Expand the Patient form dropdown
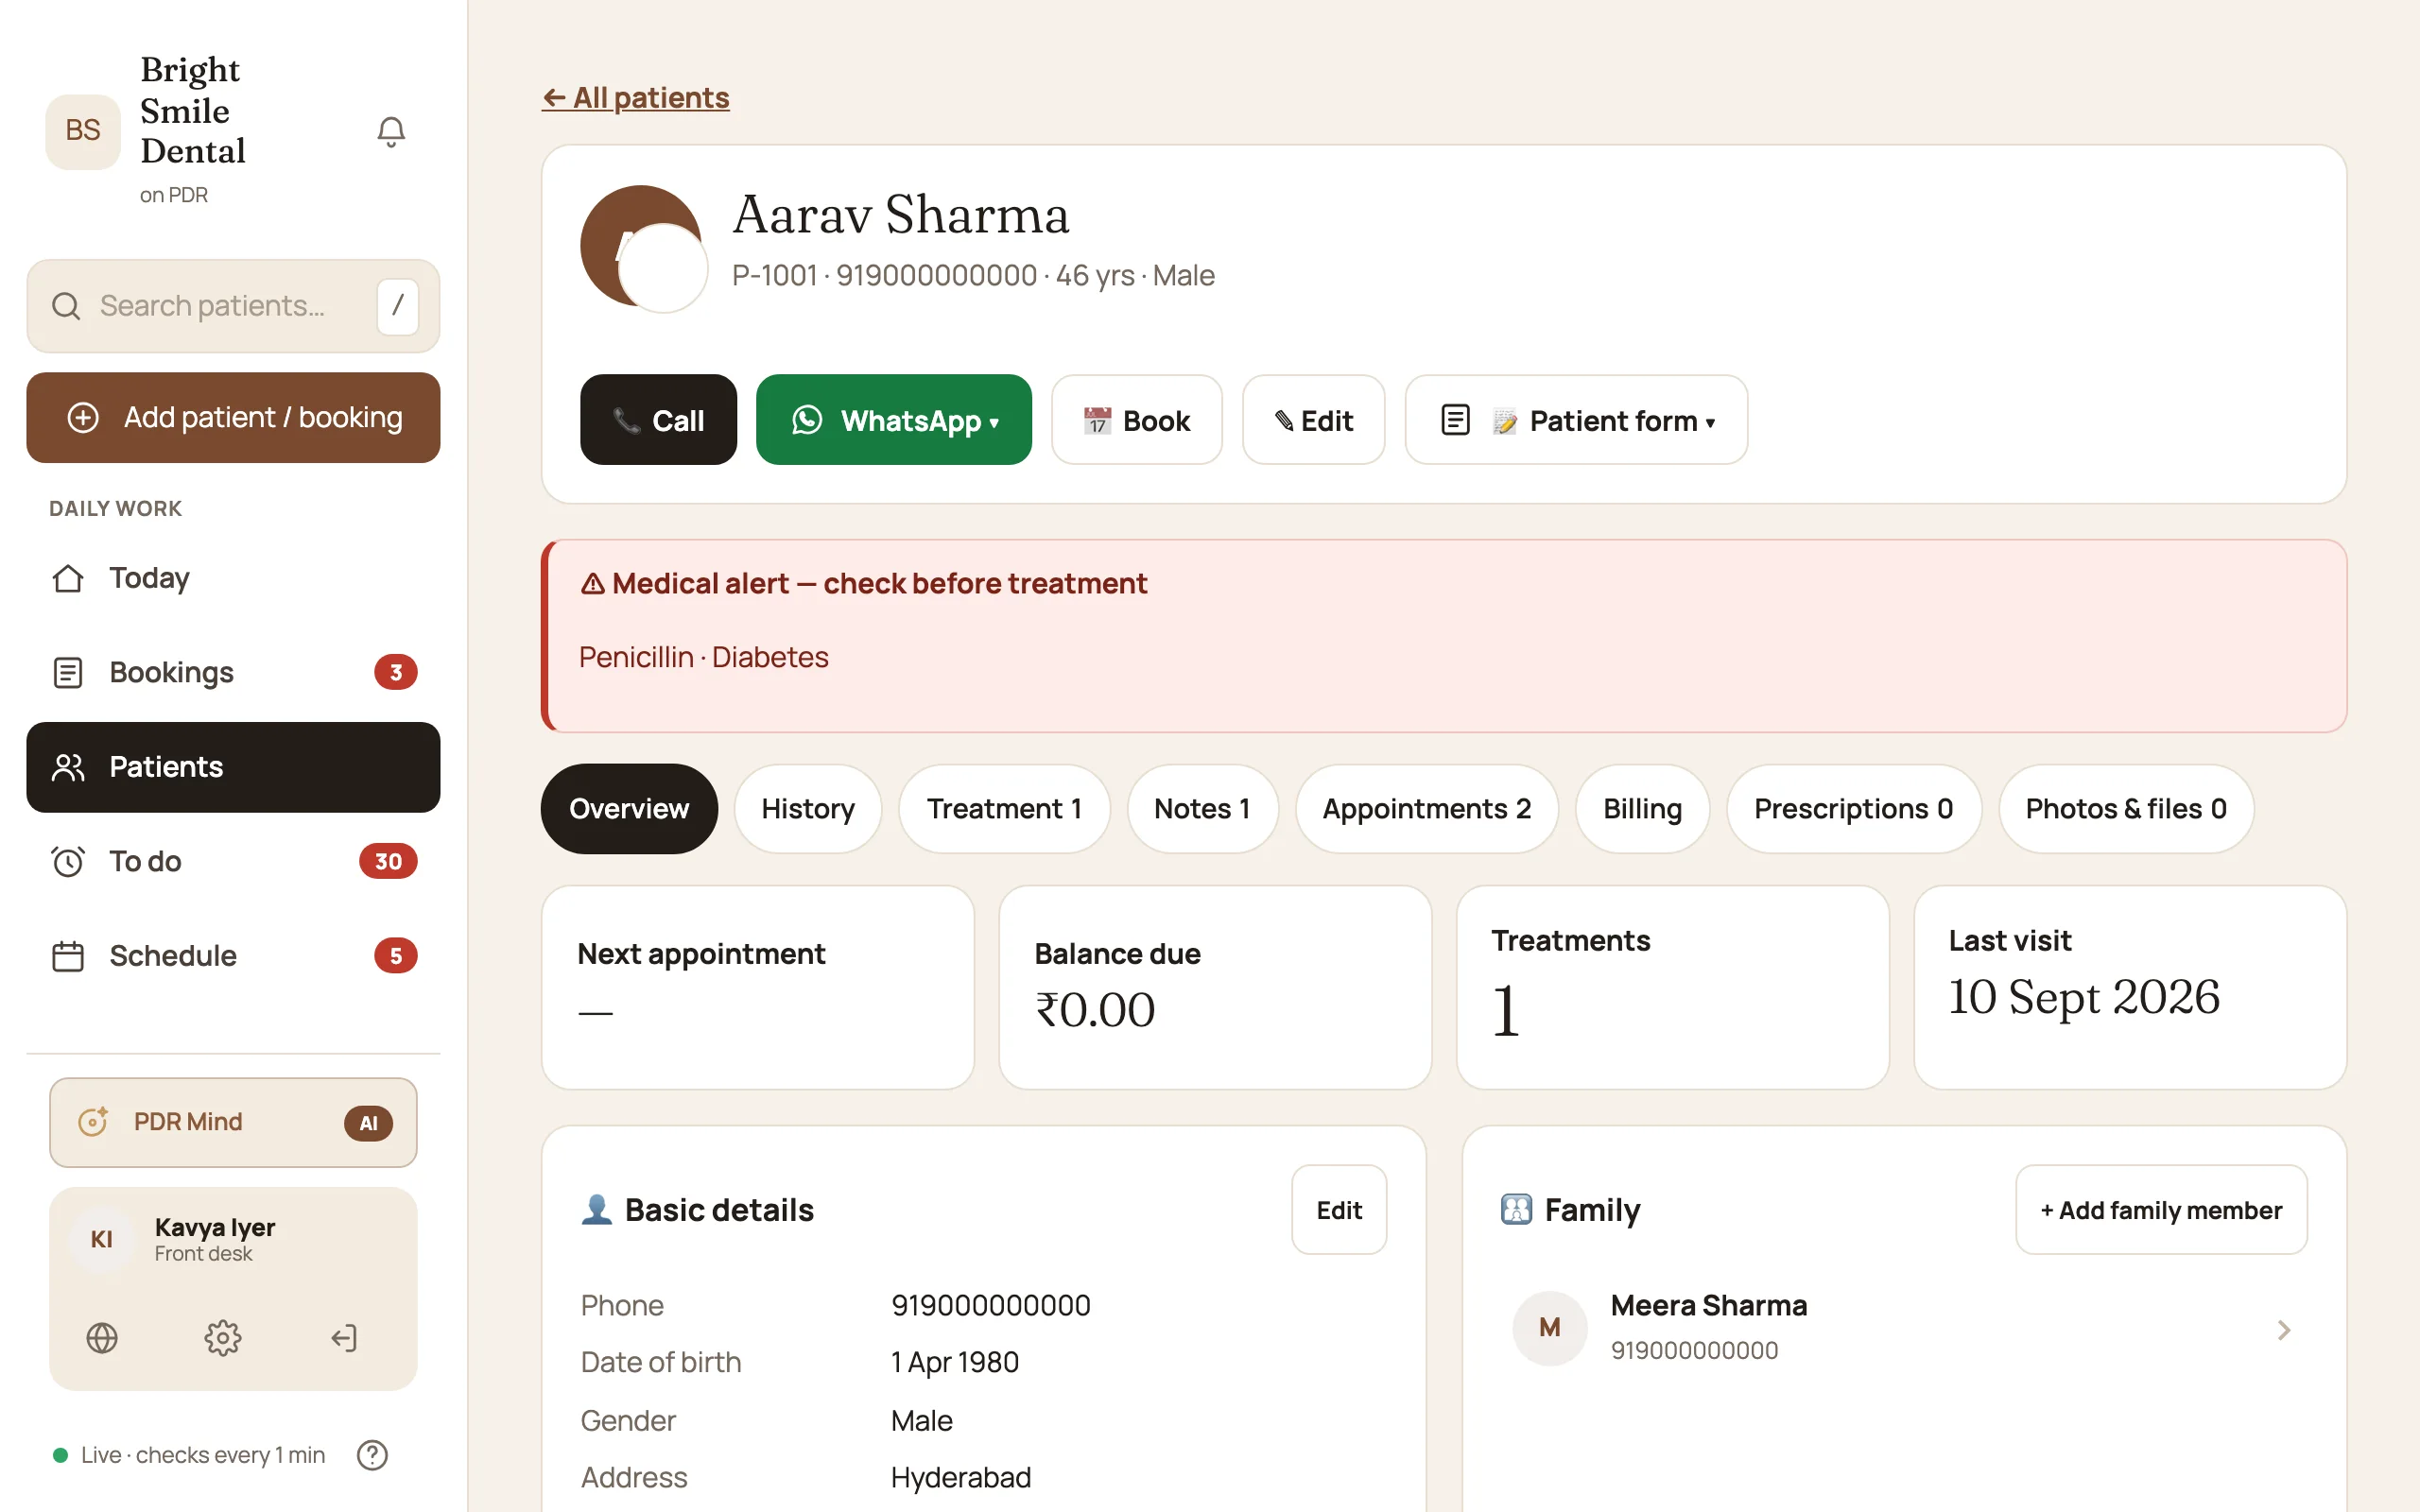The image size is (2420, 1512). [x=1576, y=420]
